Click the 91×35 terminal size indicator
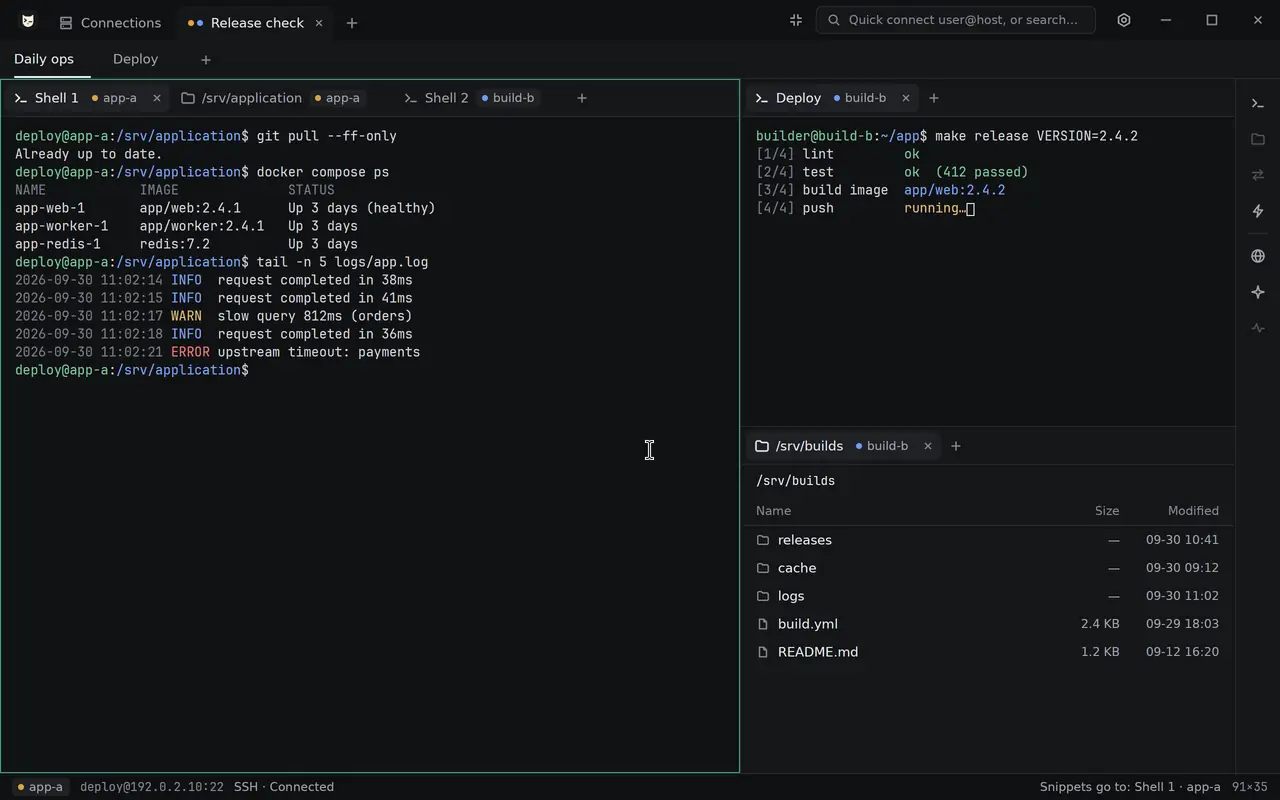1280x800 pixels. coord(1250,787)
